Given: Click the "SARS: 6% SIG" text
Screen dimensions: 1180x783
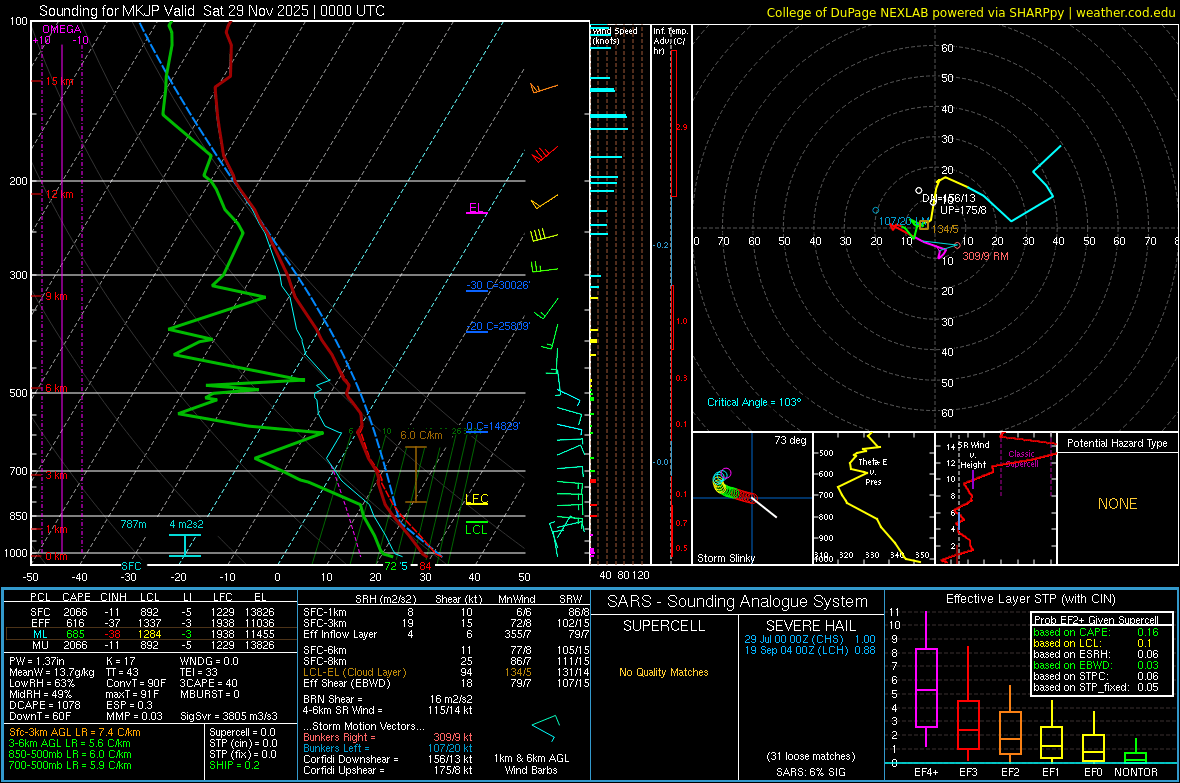Looking at the screenshot, I should tap(810, 772).
